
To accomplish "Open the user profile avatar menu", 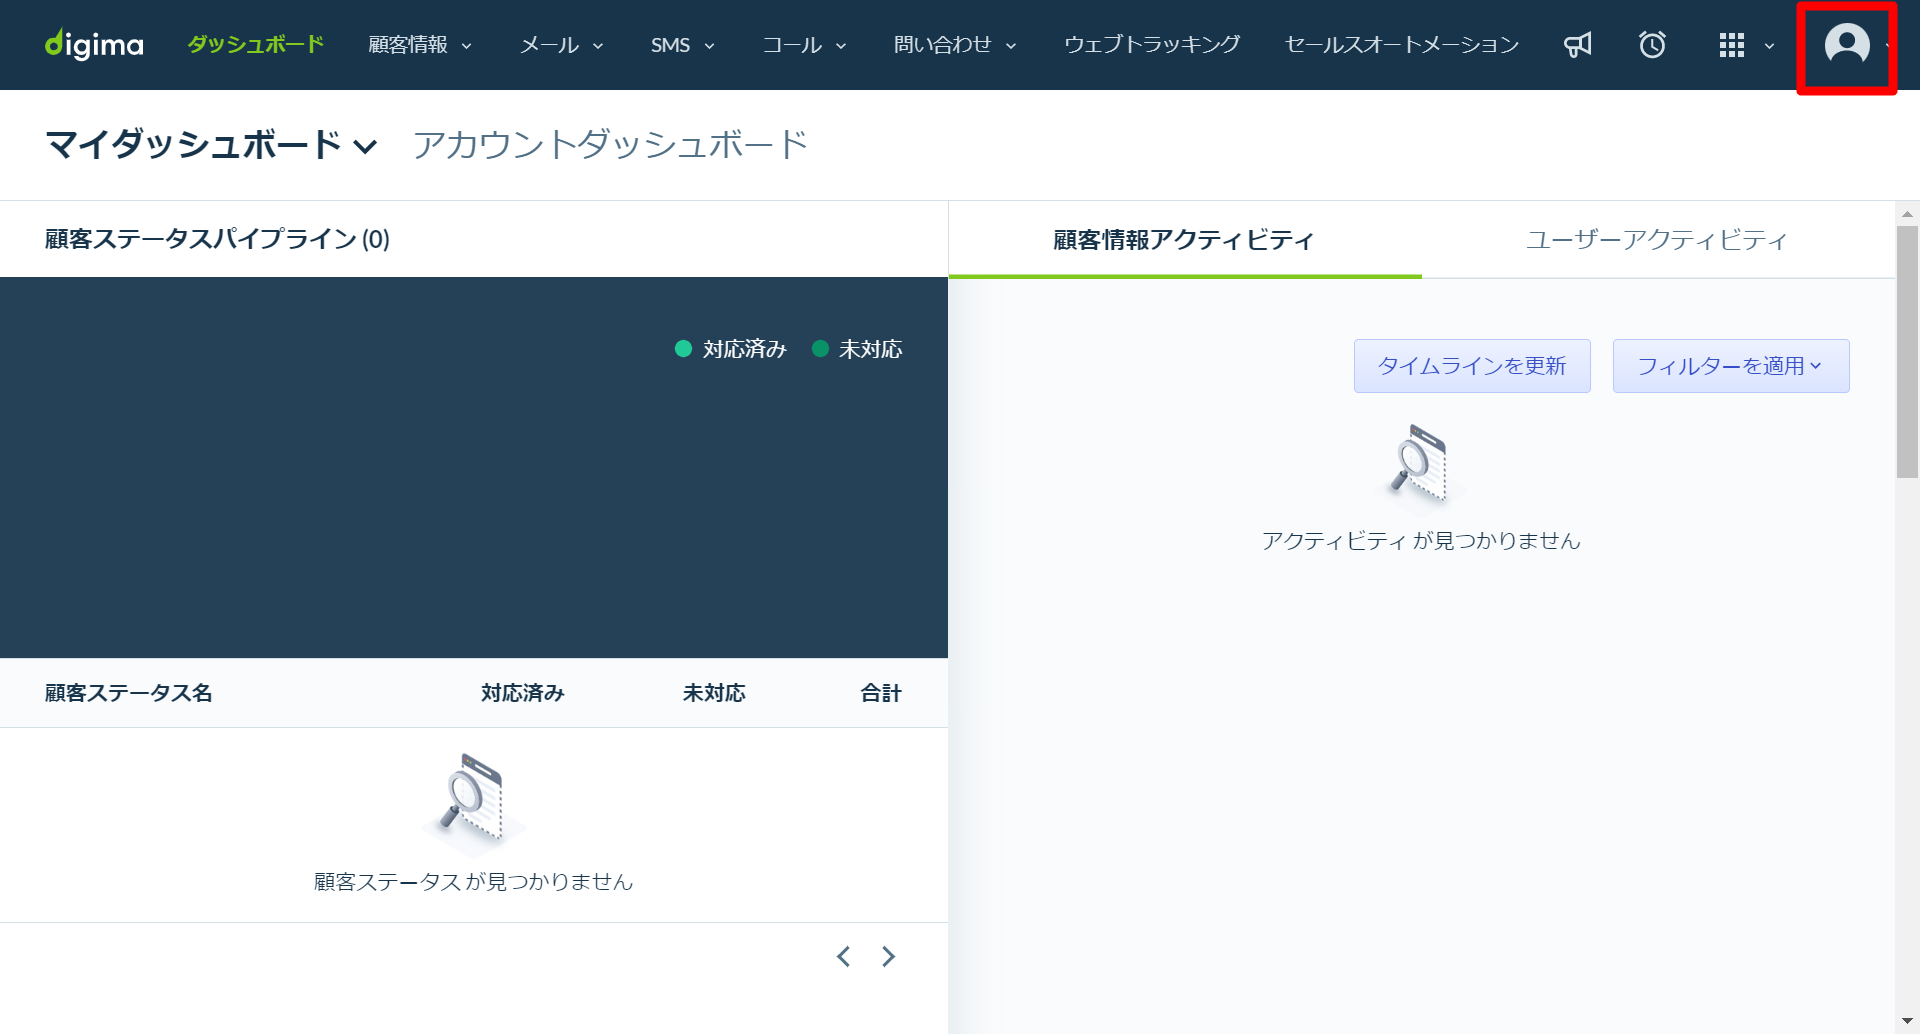I will pyautogui.click(x=1847, y=45).
